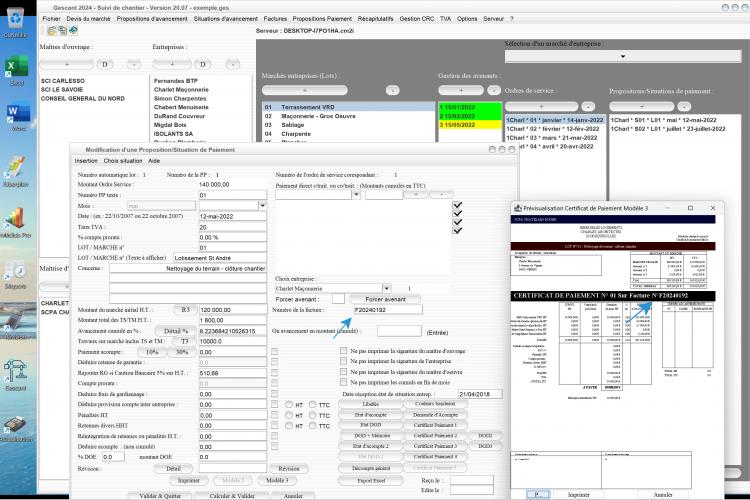Open the Gestion CRC menu

(417, 19)
